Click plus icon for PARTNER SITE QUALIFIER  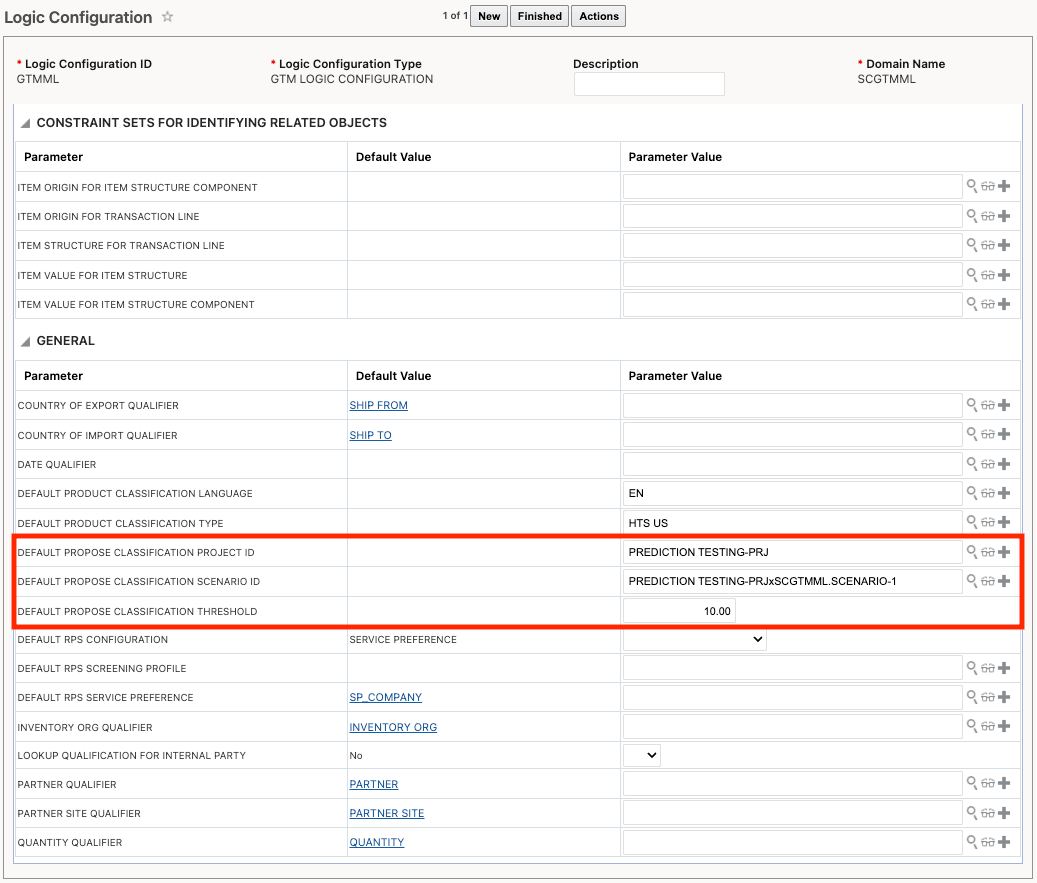[1004, 813]
